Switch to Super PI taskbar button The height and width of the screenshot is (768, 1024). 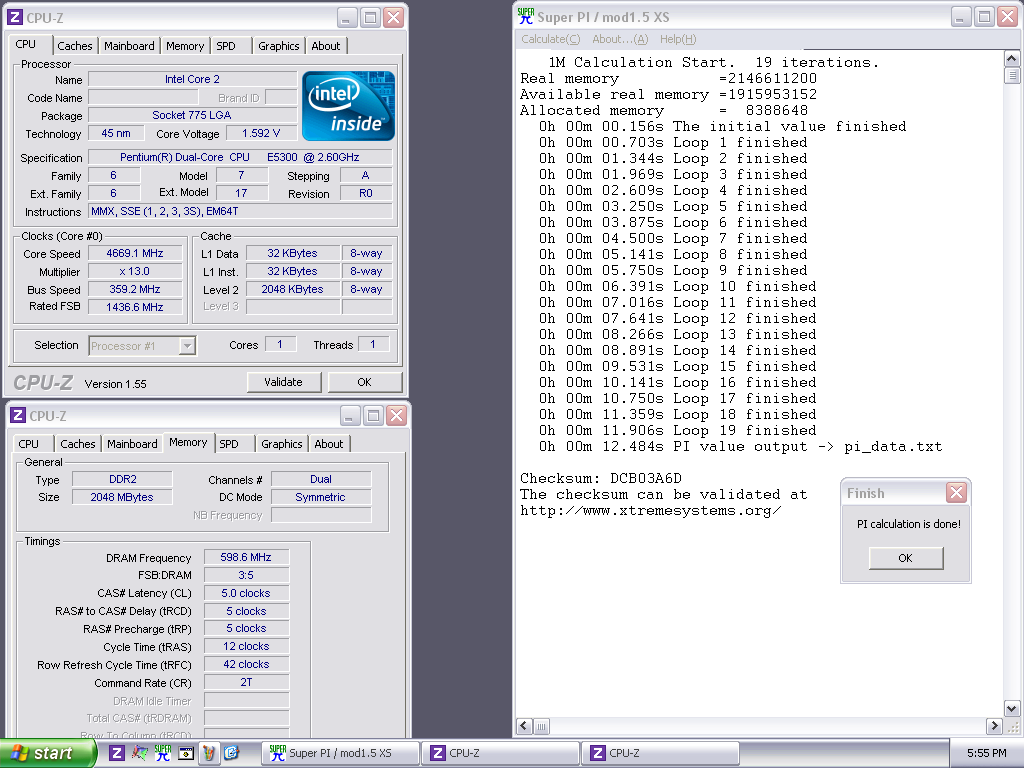click(x=340, y=753)
